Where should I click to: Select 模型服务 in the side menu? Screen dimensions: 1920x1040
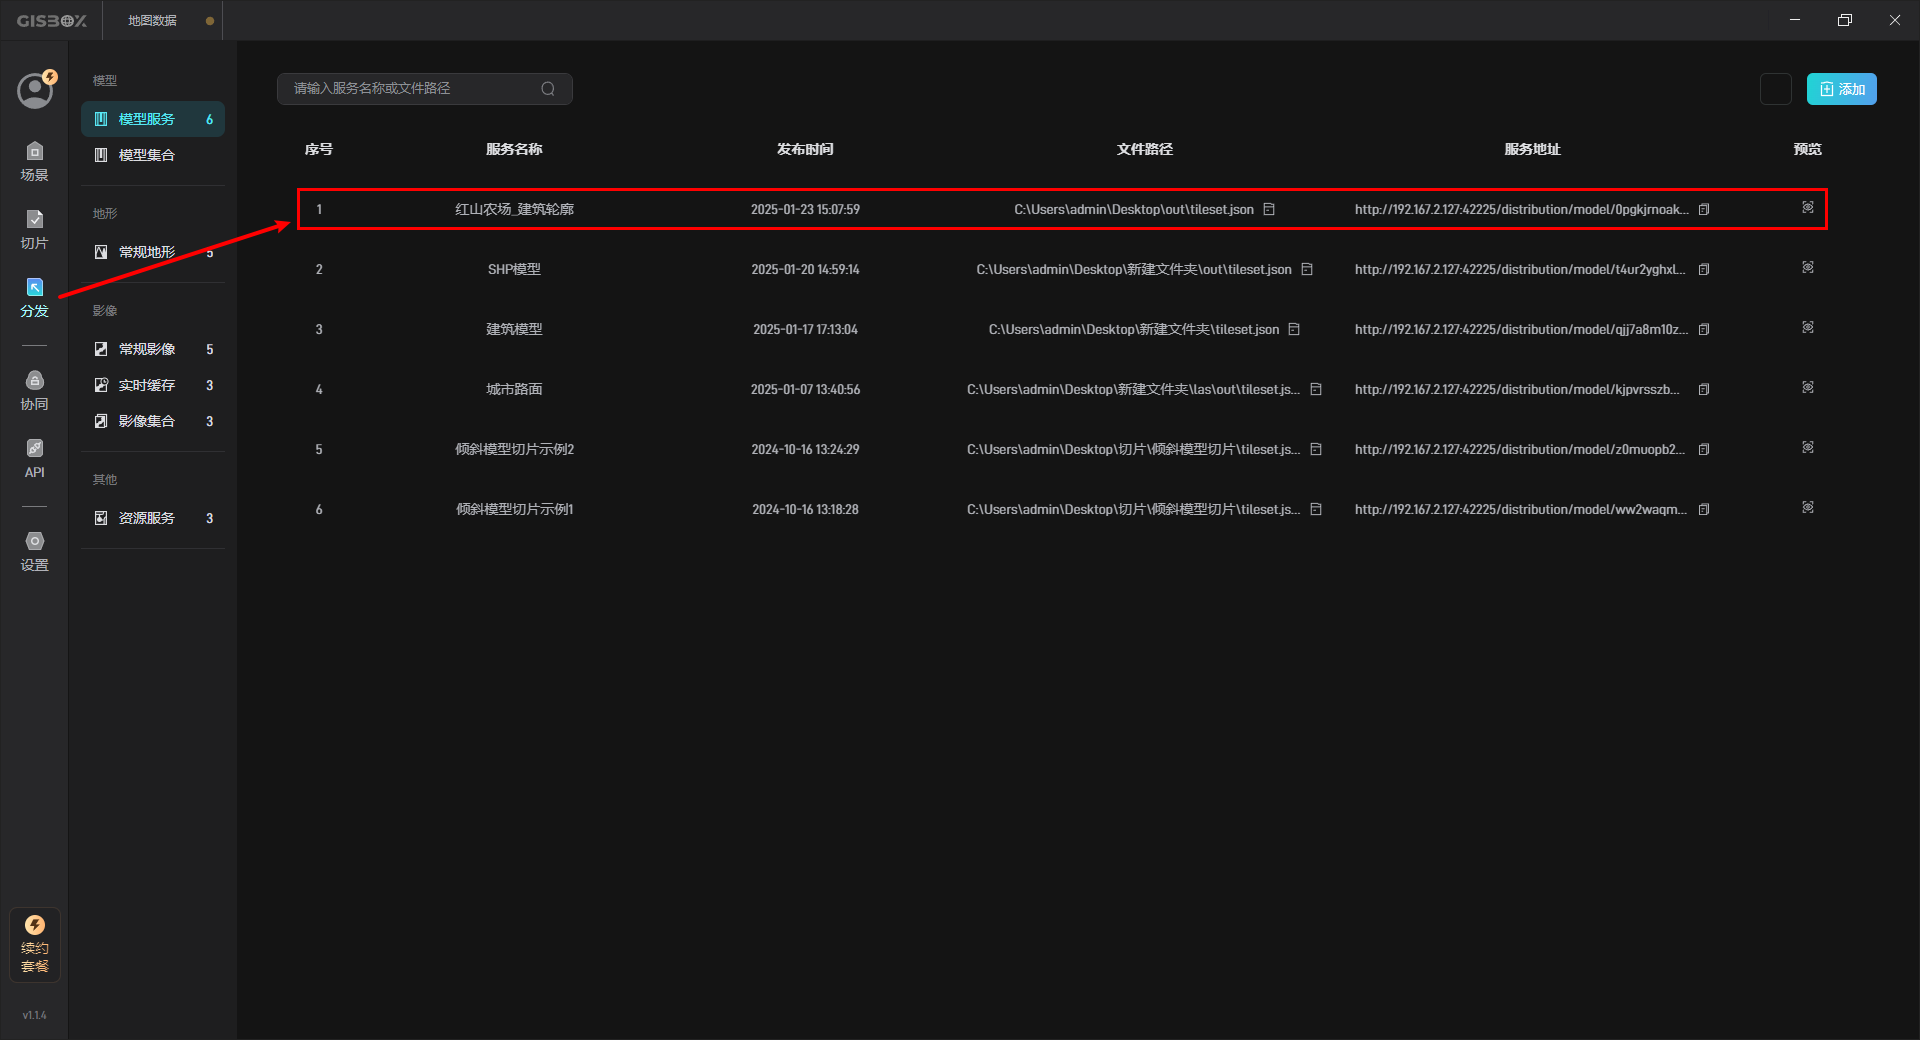[x=153, y=119]
